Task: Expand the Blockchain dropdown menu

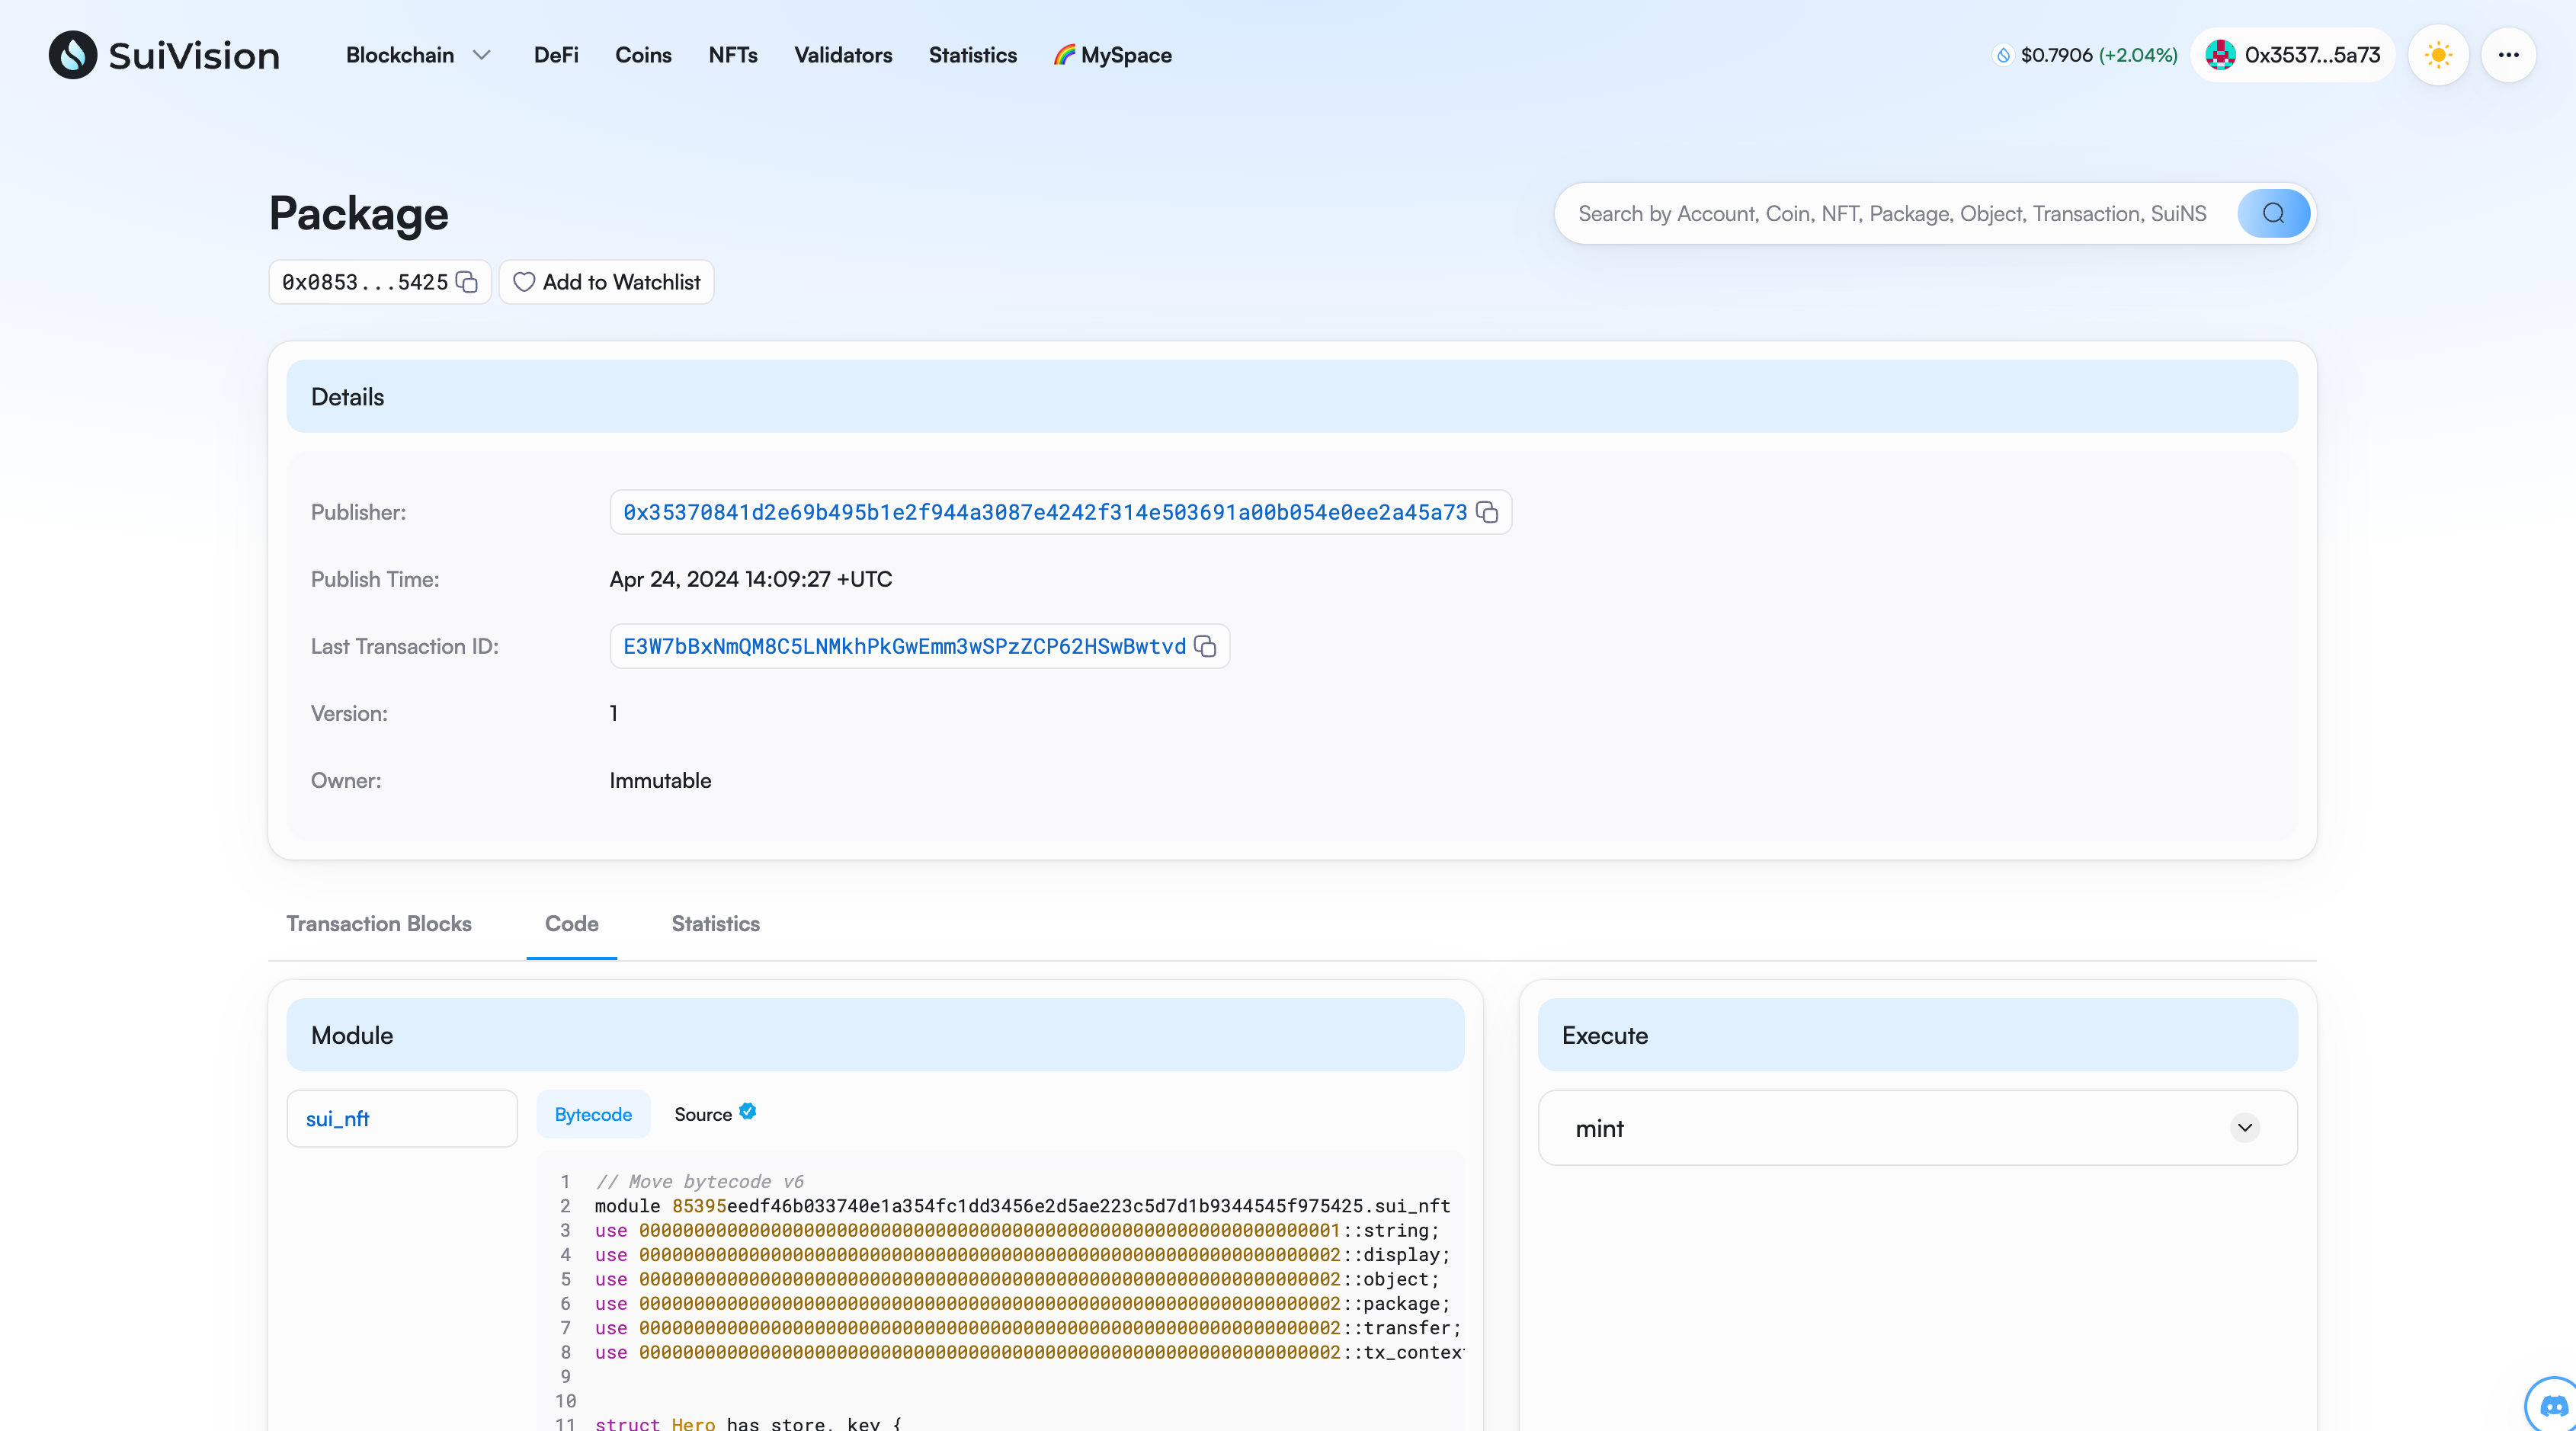Action: (x=418, y=55)
